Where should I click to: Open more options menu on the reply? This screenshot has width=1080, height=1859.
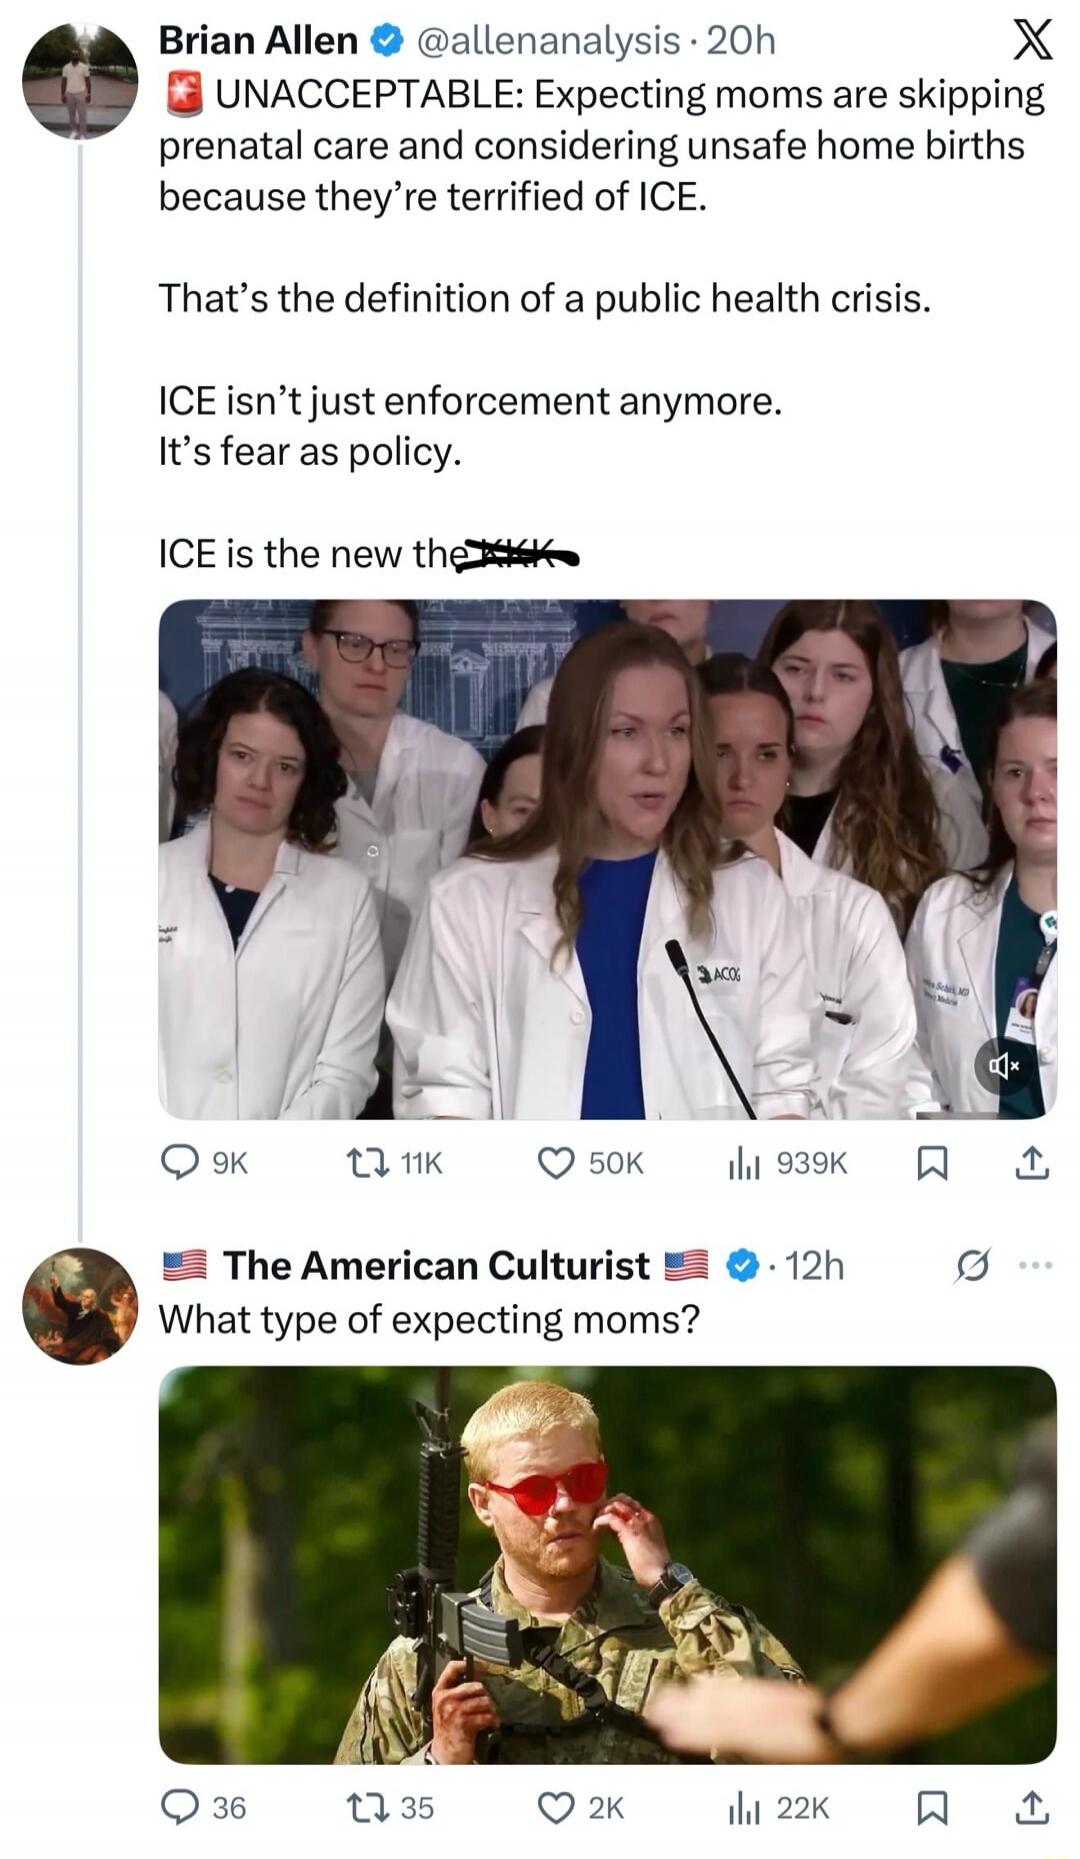pyautogui.click(x=1035, y=1266)
